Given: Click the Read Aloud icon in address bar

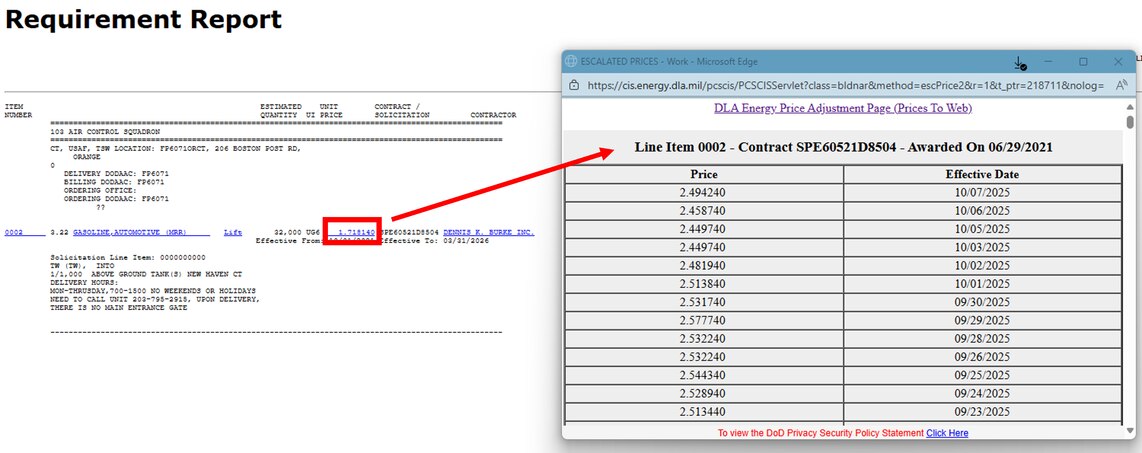Looking at the screenshot, I should click(x=1119, y=86).
